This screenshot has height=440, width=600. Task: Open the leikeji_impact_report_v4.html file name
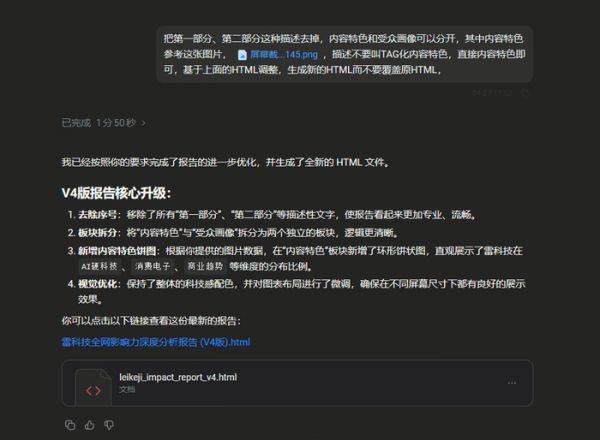[x=178, y=377]
